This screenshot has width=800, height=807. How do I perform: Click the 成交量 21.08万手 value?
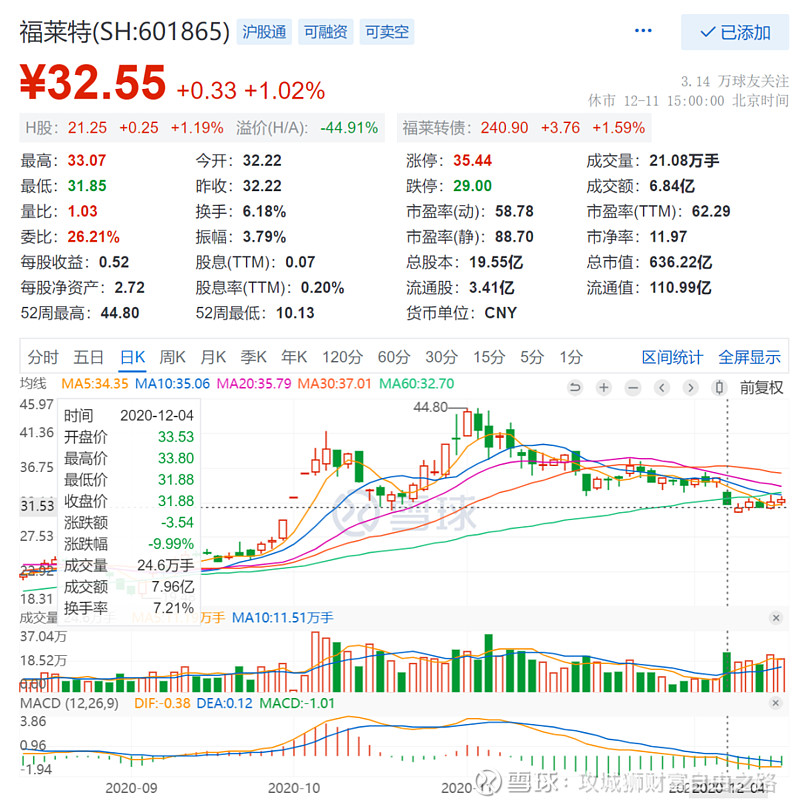(x=684, y=161)
